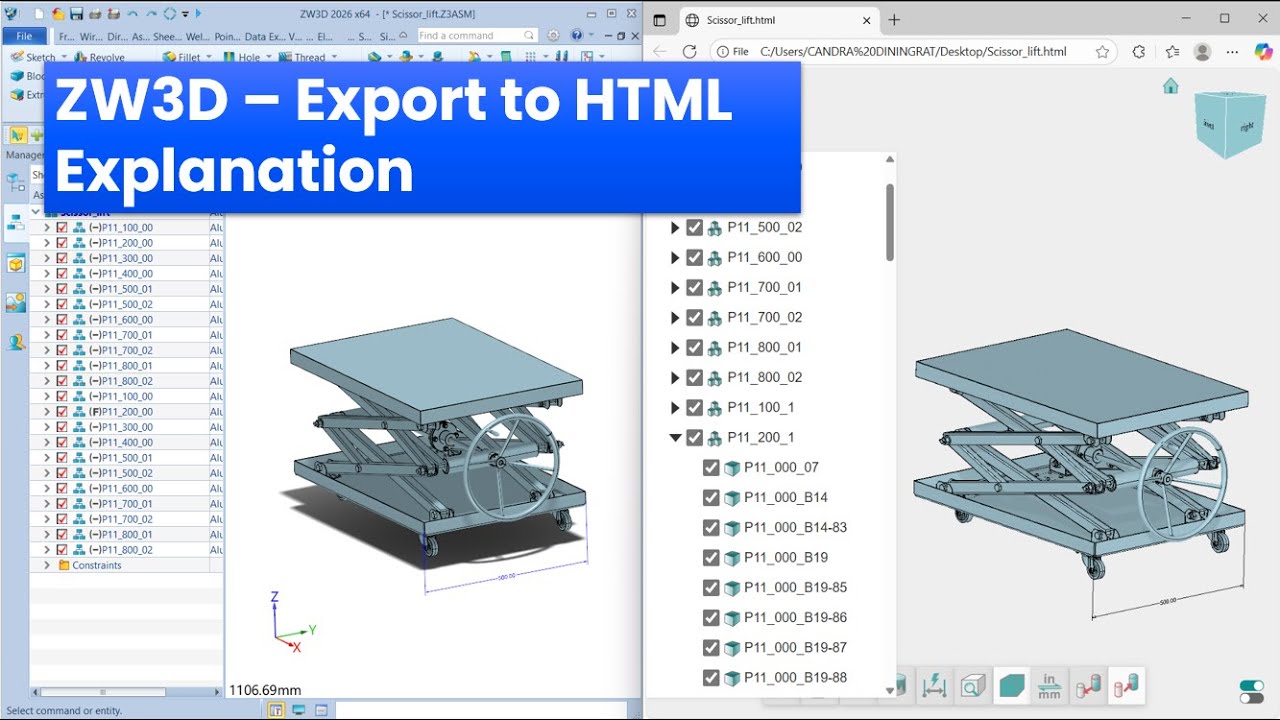The width and height of the screenshot is (1280, 720).
Task: Uncheck P11_000_B19-88 part in HTML viewer
Action: 711,677
